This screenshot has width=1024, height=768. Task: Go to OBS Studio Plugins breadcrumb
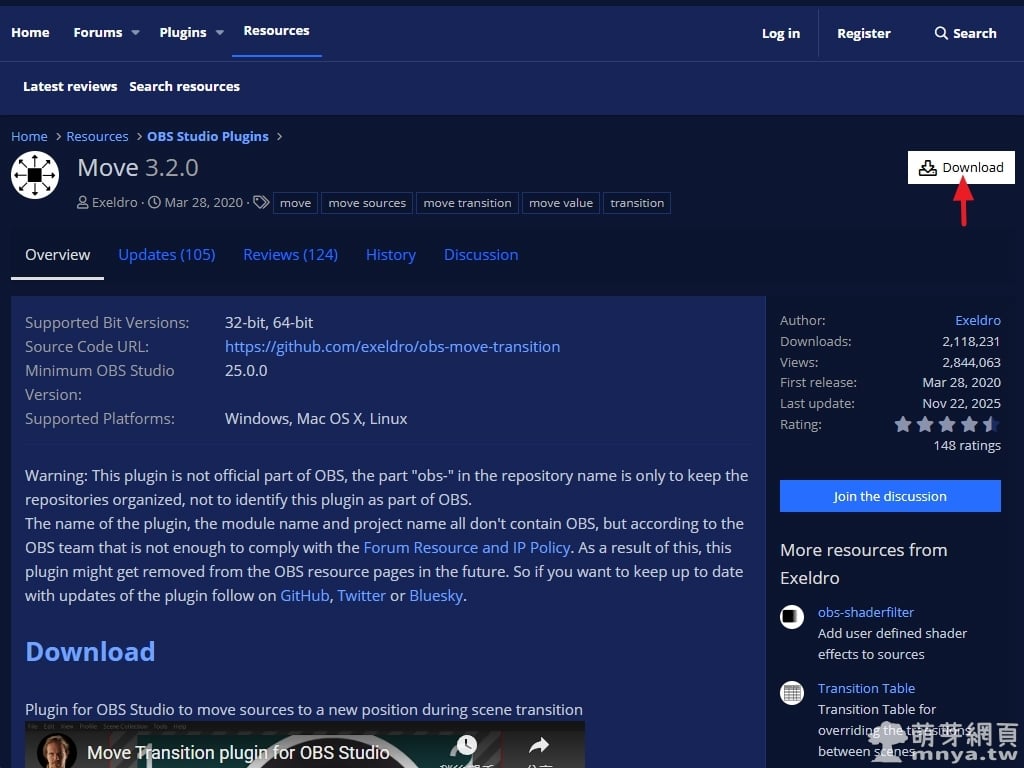point(208,136)
